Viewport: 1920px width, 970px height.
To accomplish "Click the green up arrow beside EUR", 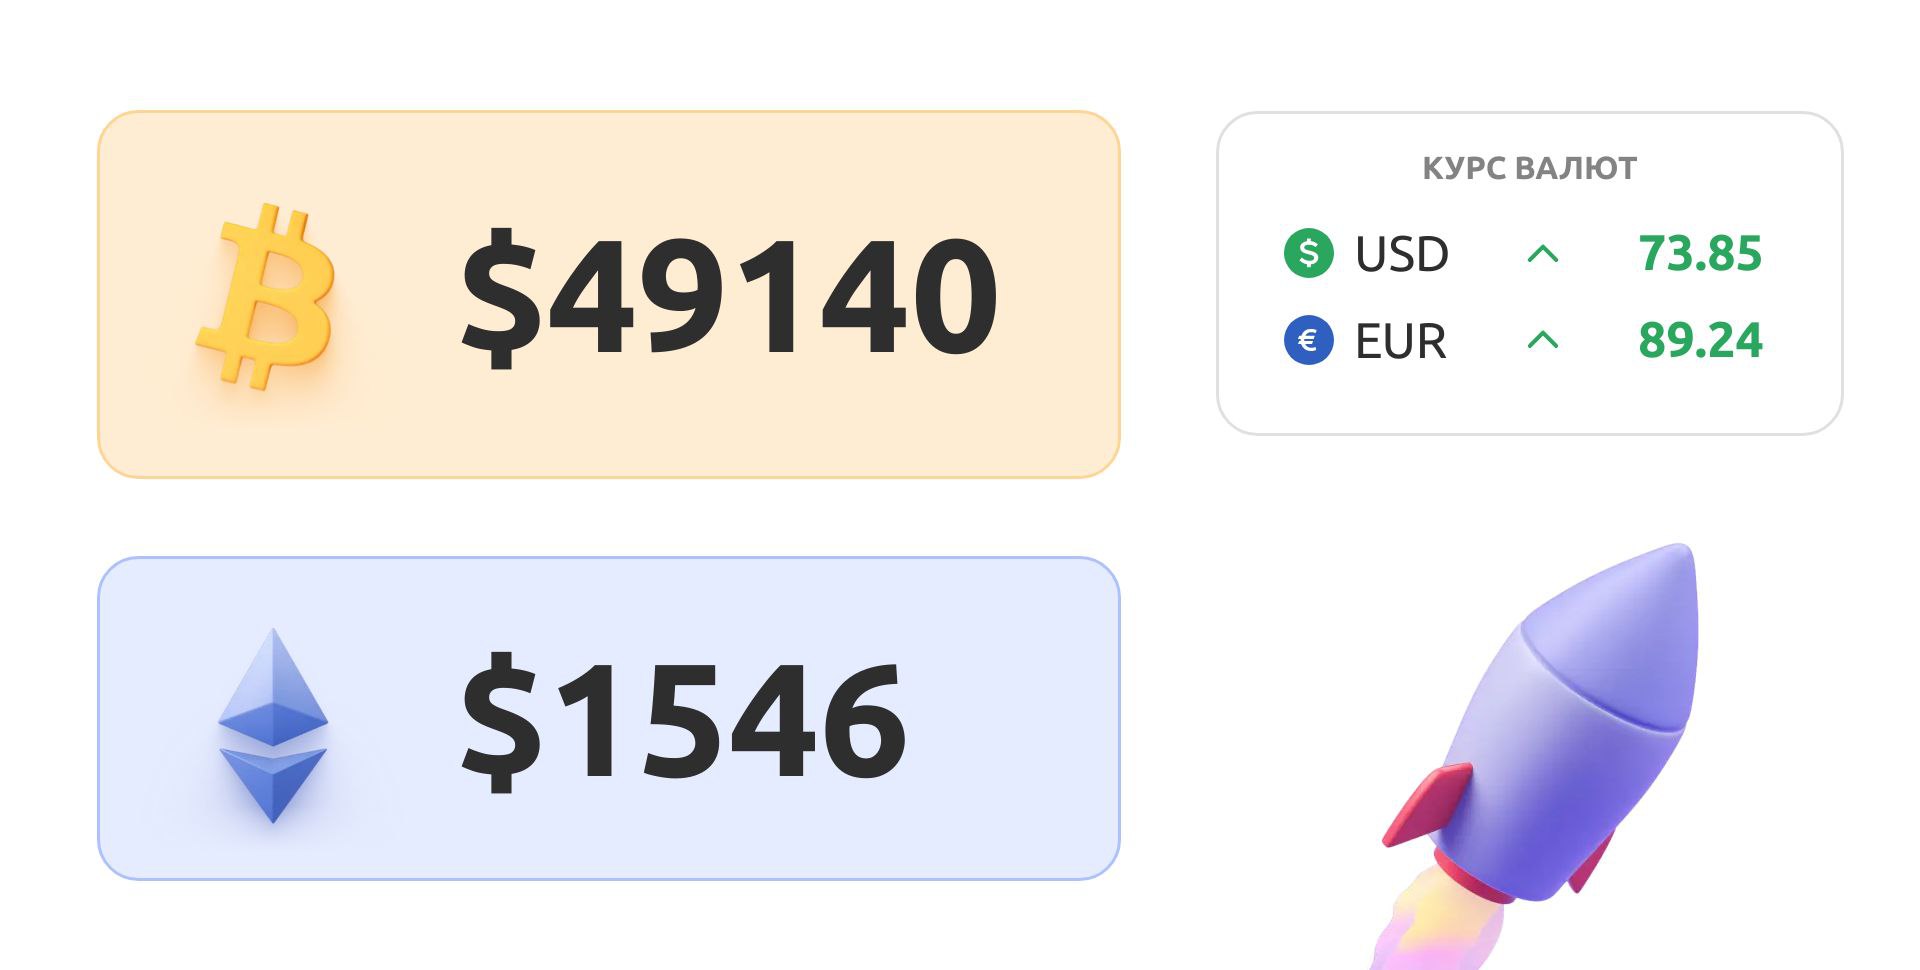I will click(1543, 341).
